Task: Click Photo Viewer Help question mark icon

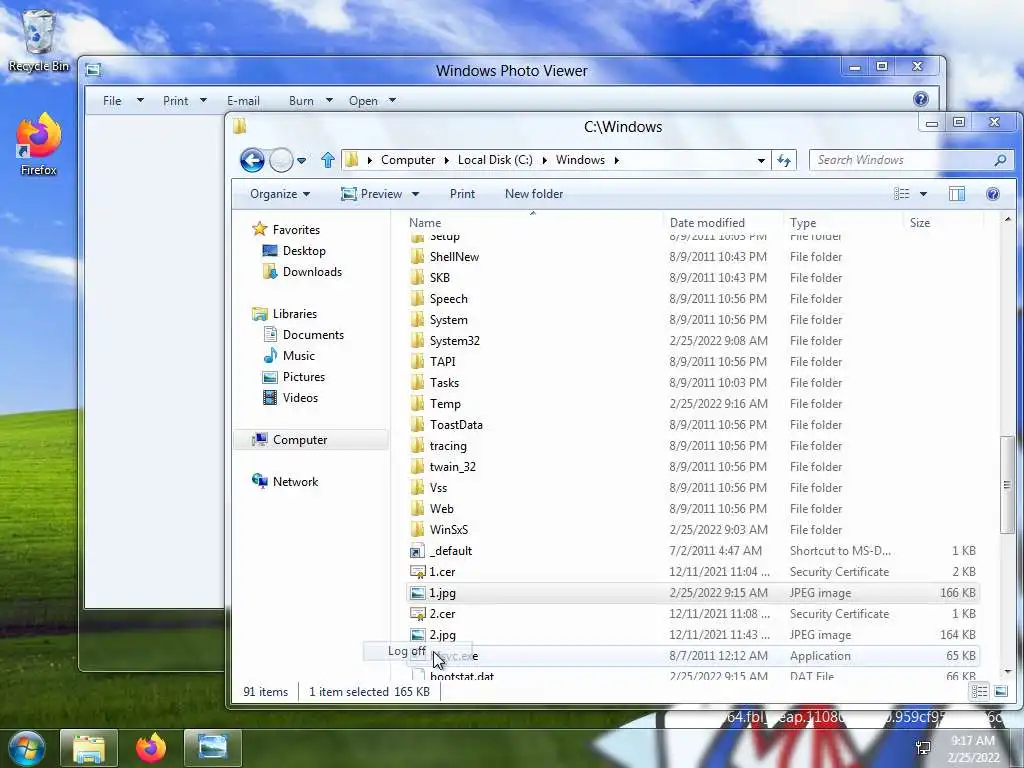Action: pos(921,99)
